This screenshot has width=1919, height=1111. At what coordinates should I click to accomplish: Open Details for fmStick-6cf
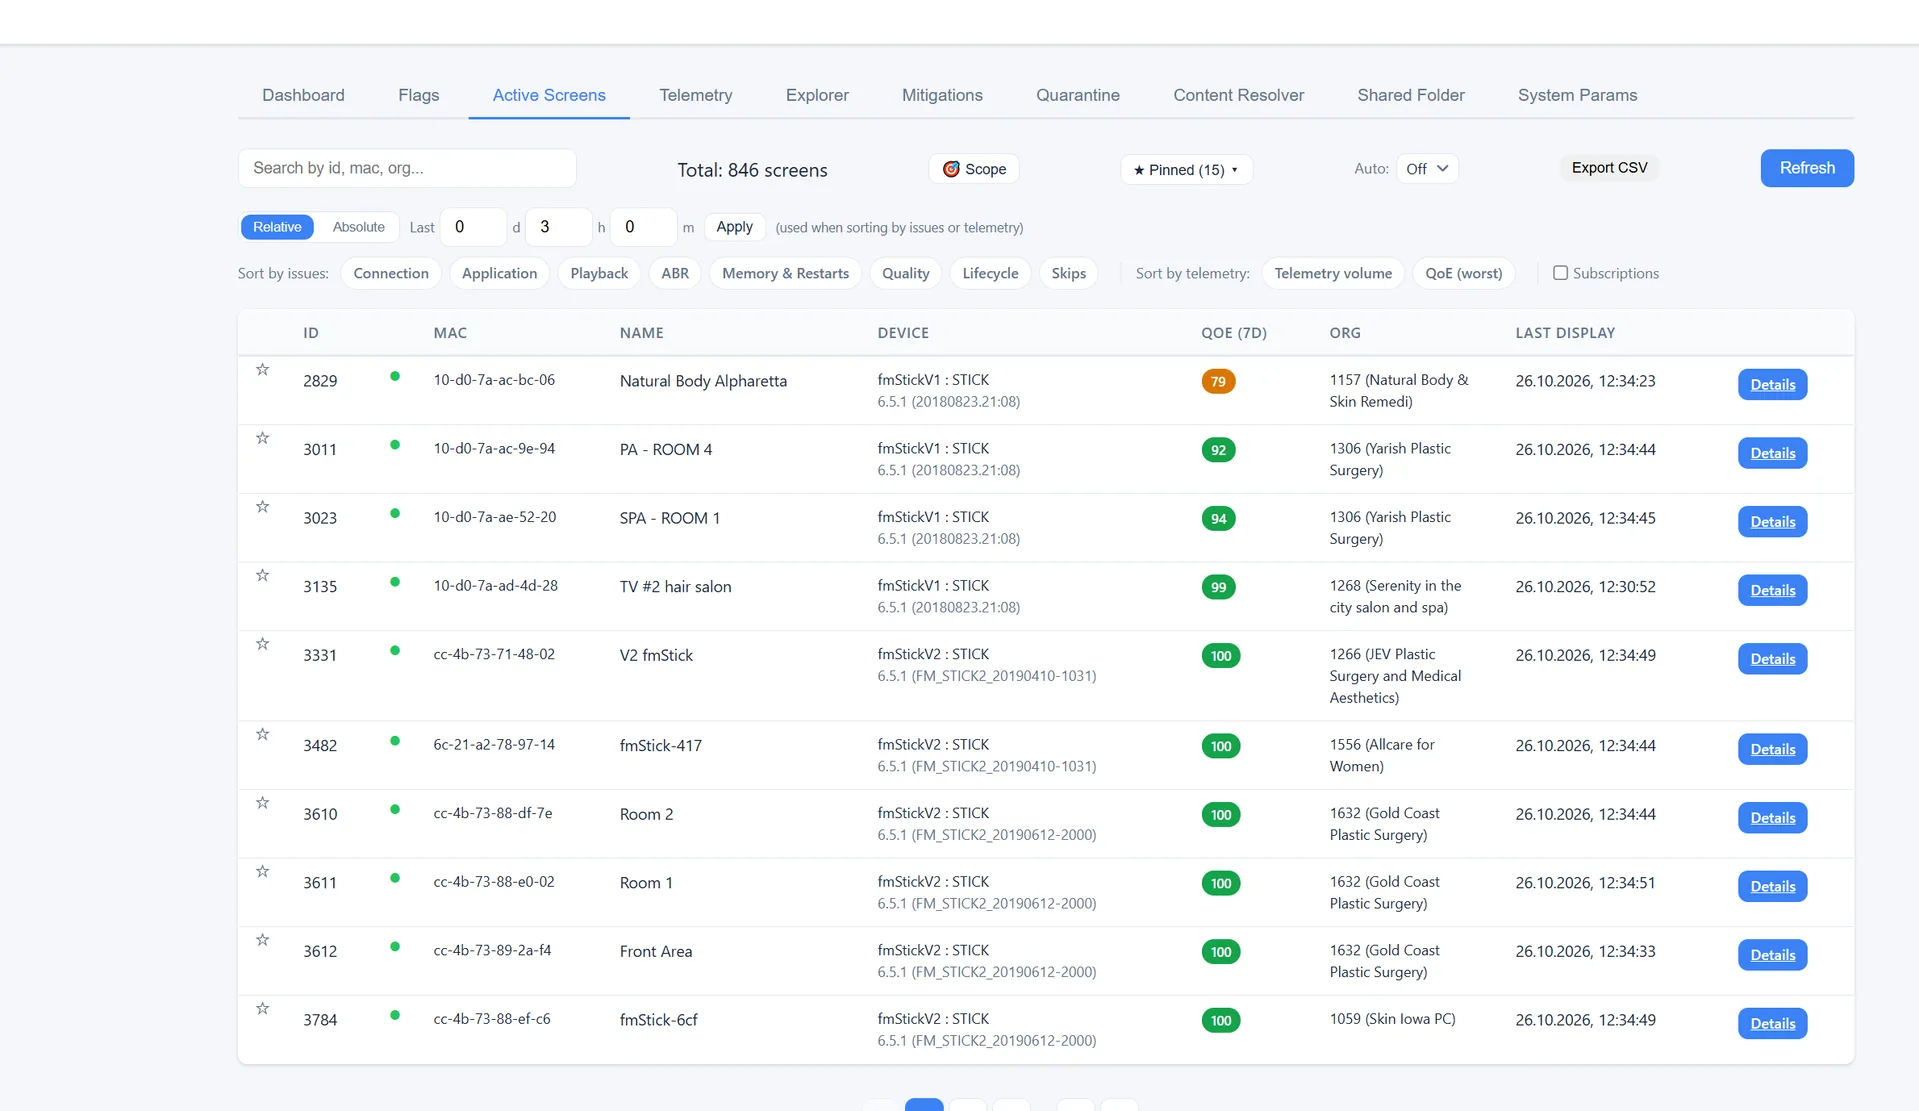coord(1772,1023)
